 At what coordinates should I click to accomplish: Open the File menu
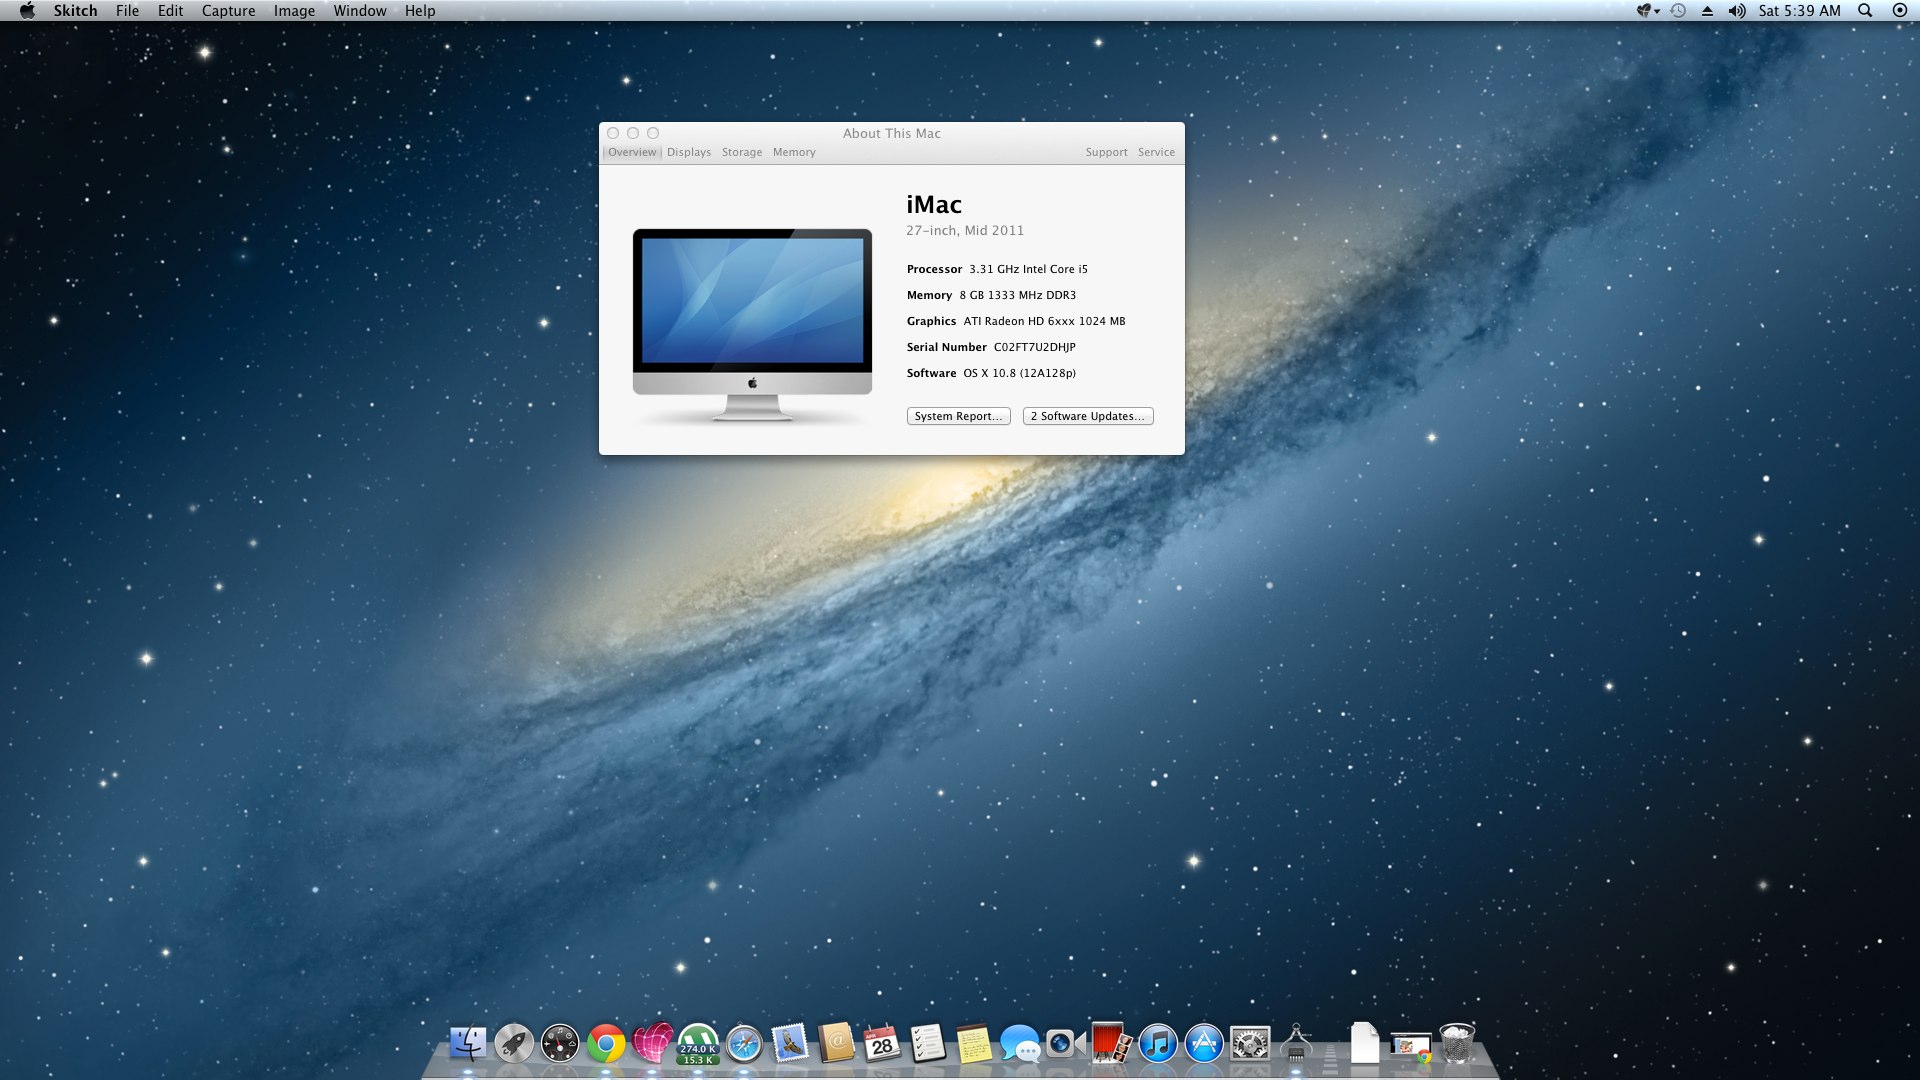127,11
